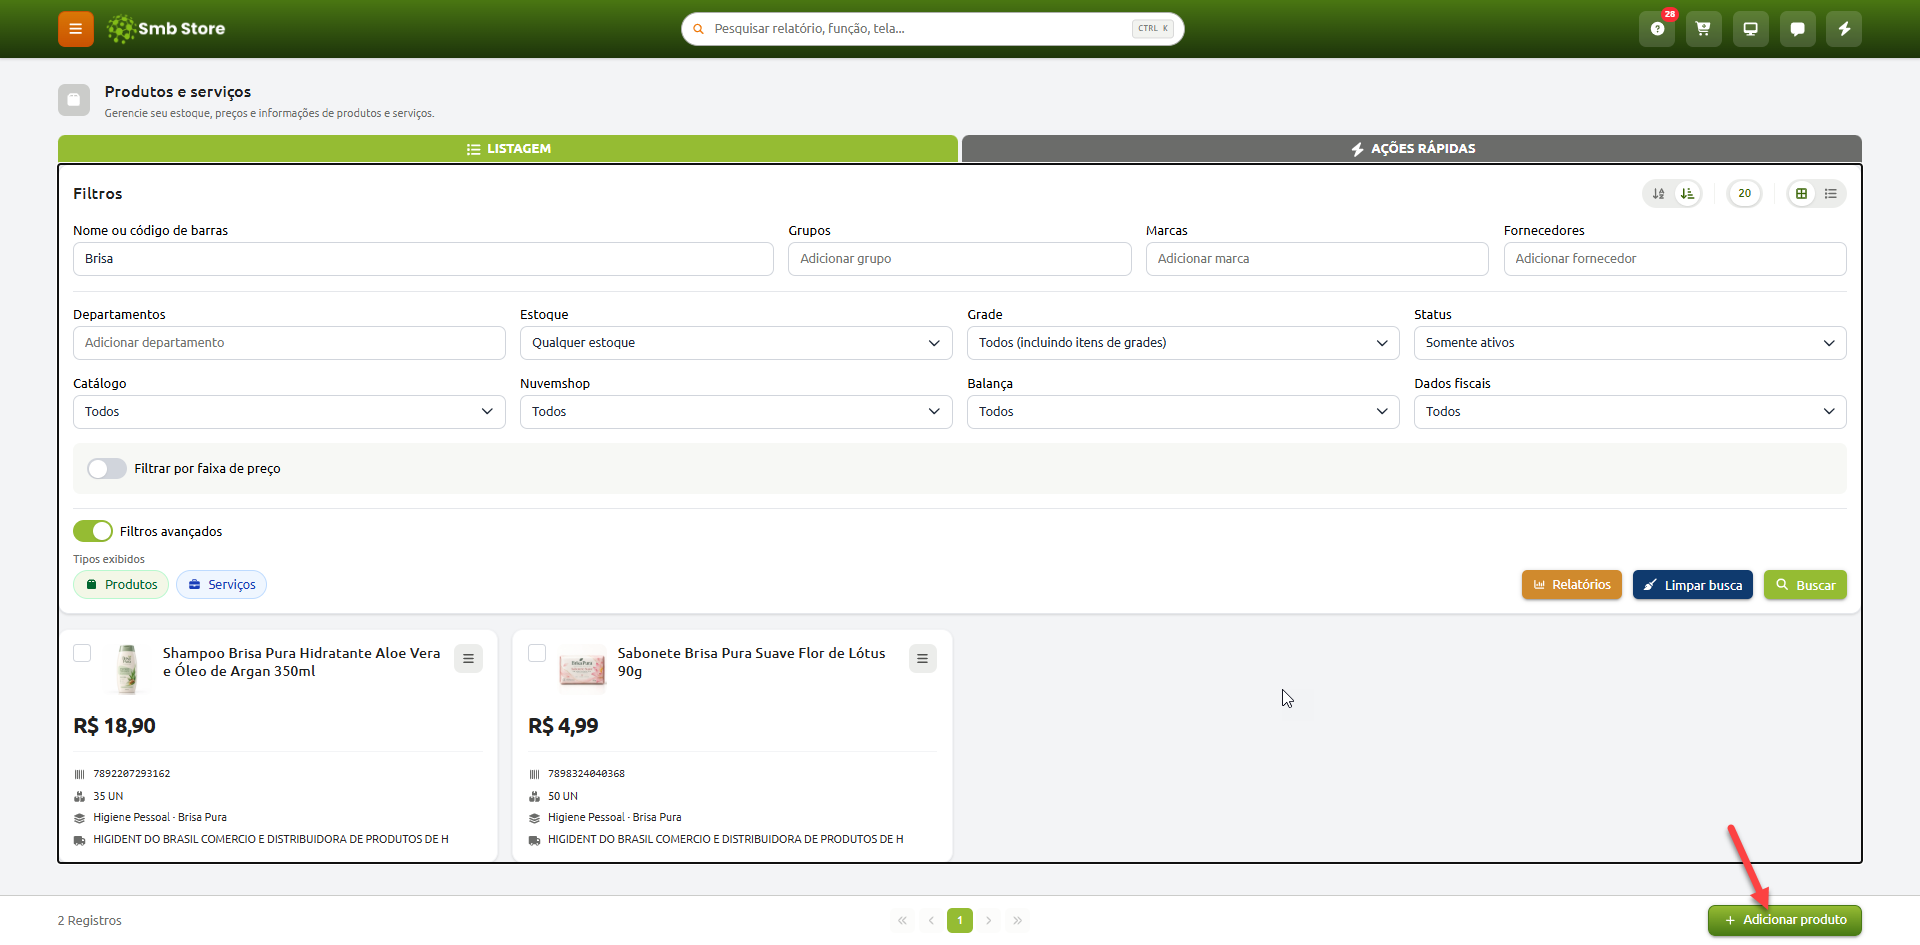
Task: Click the Produtos e serviços page icon
Action: coord(74,100)
